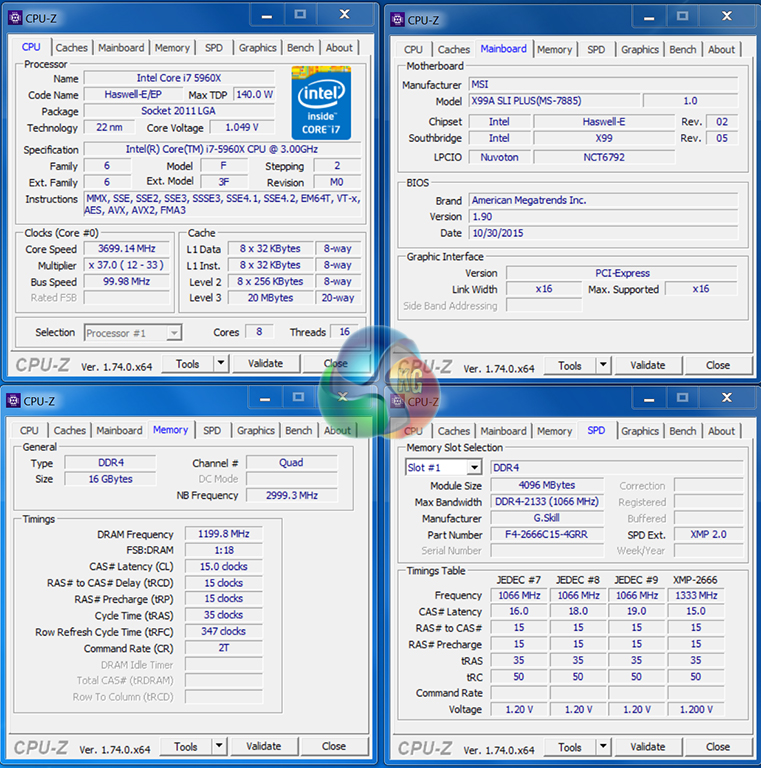The width and height of the screenshot is (761, 768).
Task: Open Graphics tab in Mainboard window
Action: pyautogui.click(x=640, y=49)
